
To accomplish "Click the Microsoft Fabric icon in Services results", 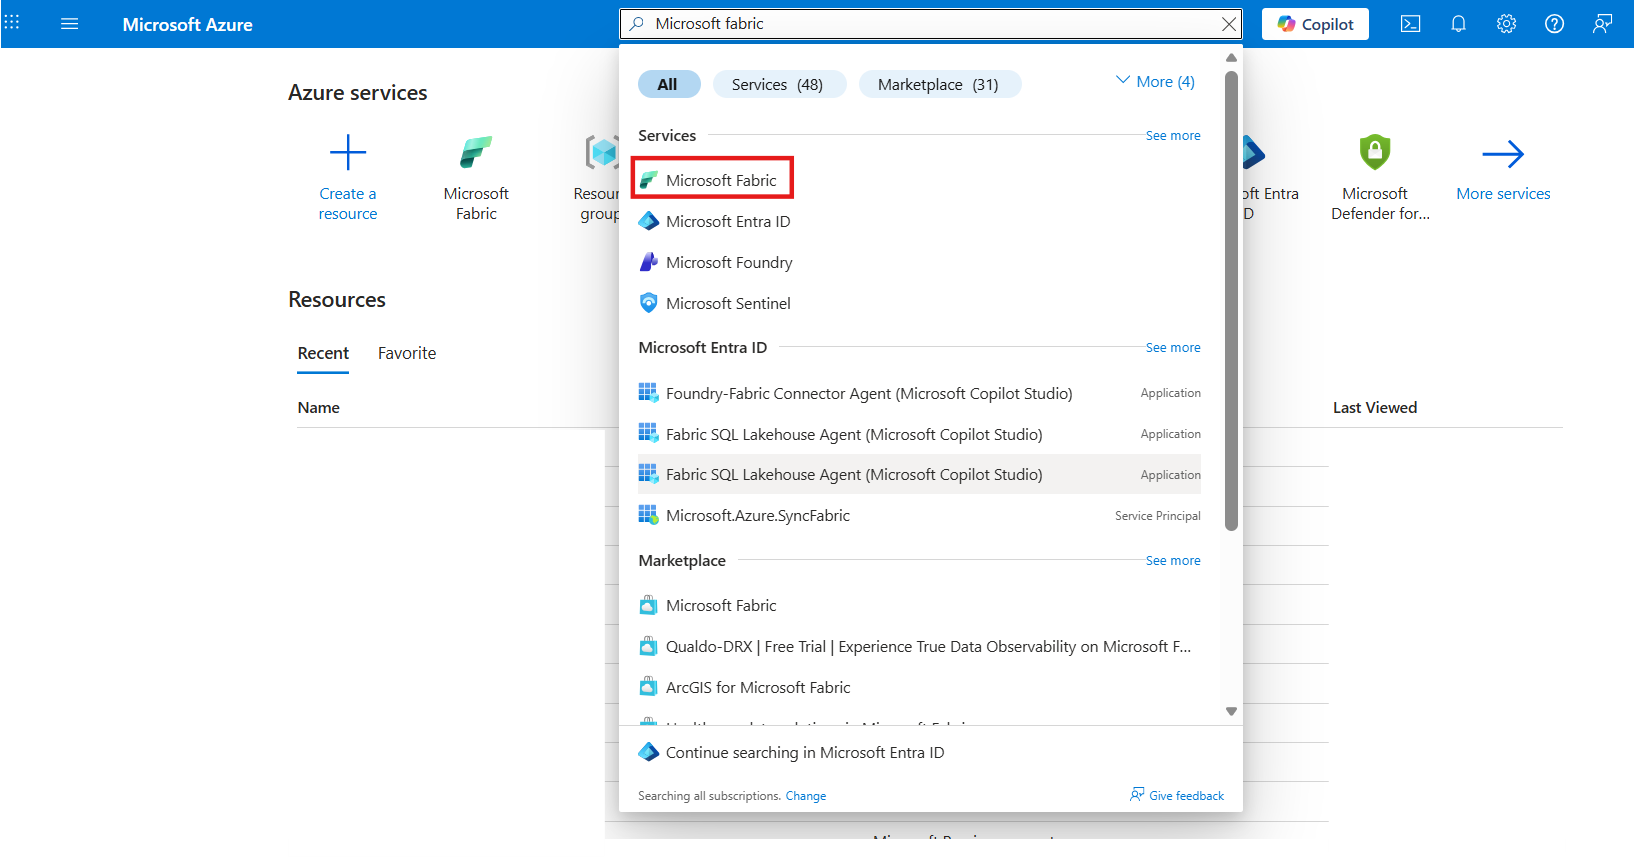I will (649, 180).
